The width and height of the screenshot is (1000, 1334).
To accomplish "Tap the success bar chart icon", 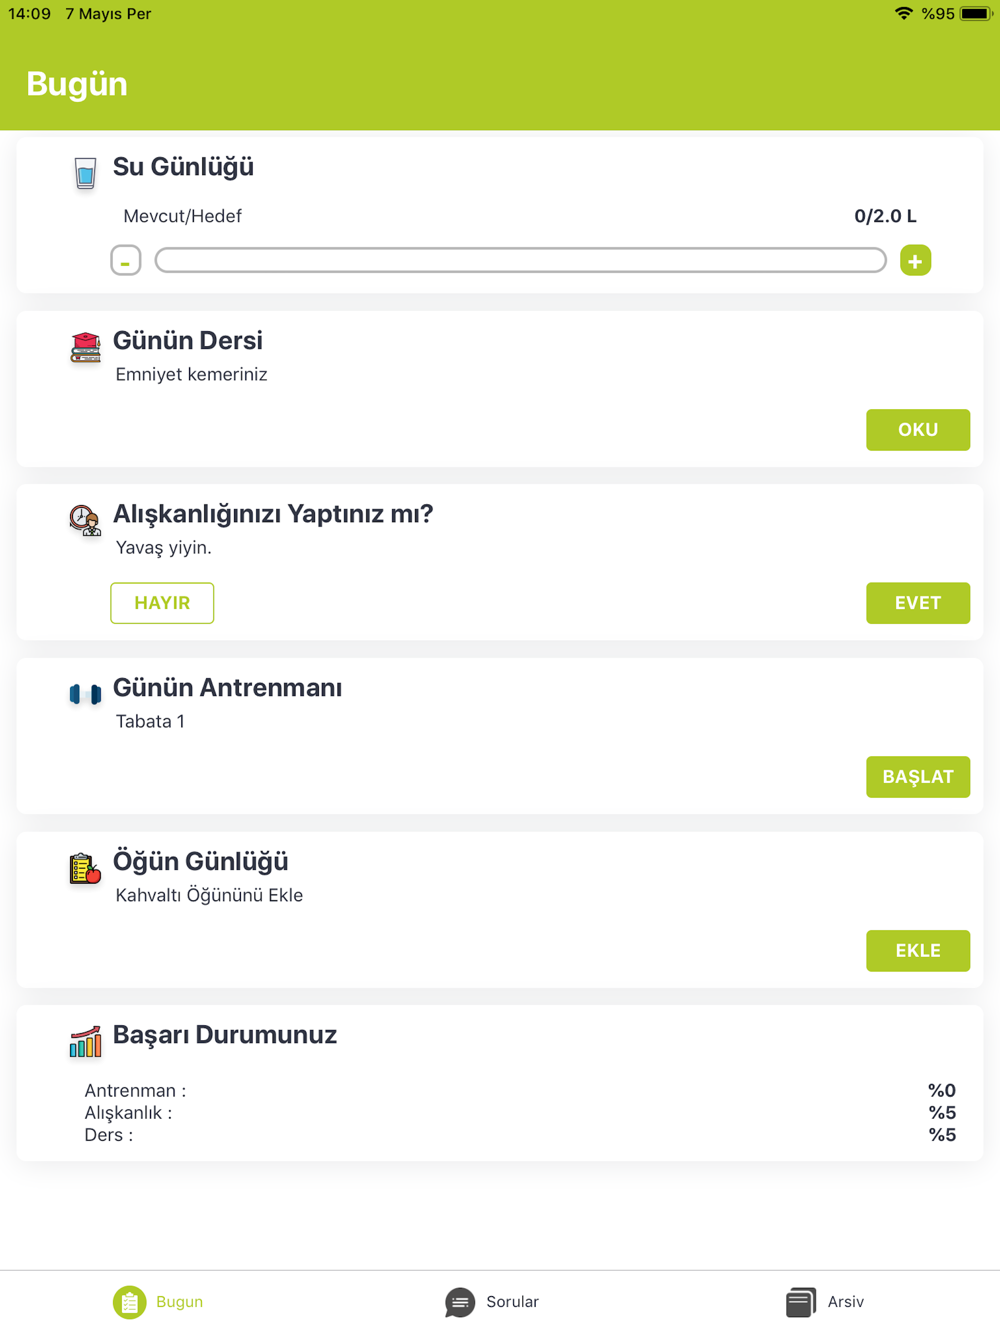I will point(85,1041).
